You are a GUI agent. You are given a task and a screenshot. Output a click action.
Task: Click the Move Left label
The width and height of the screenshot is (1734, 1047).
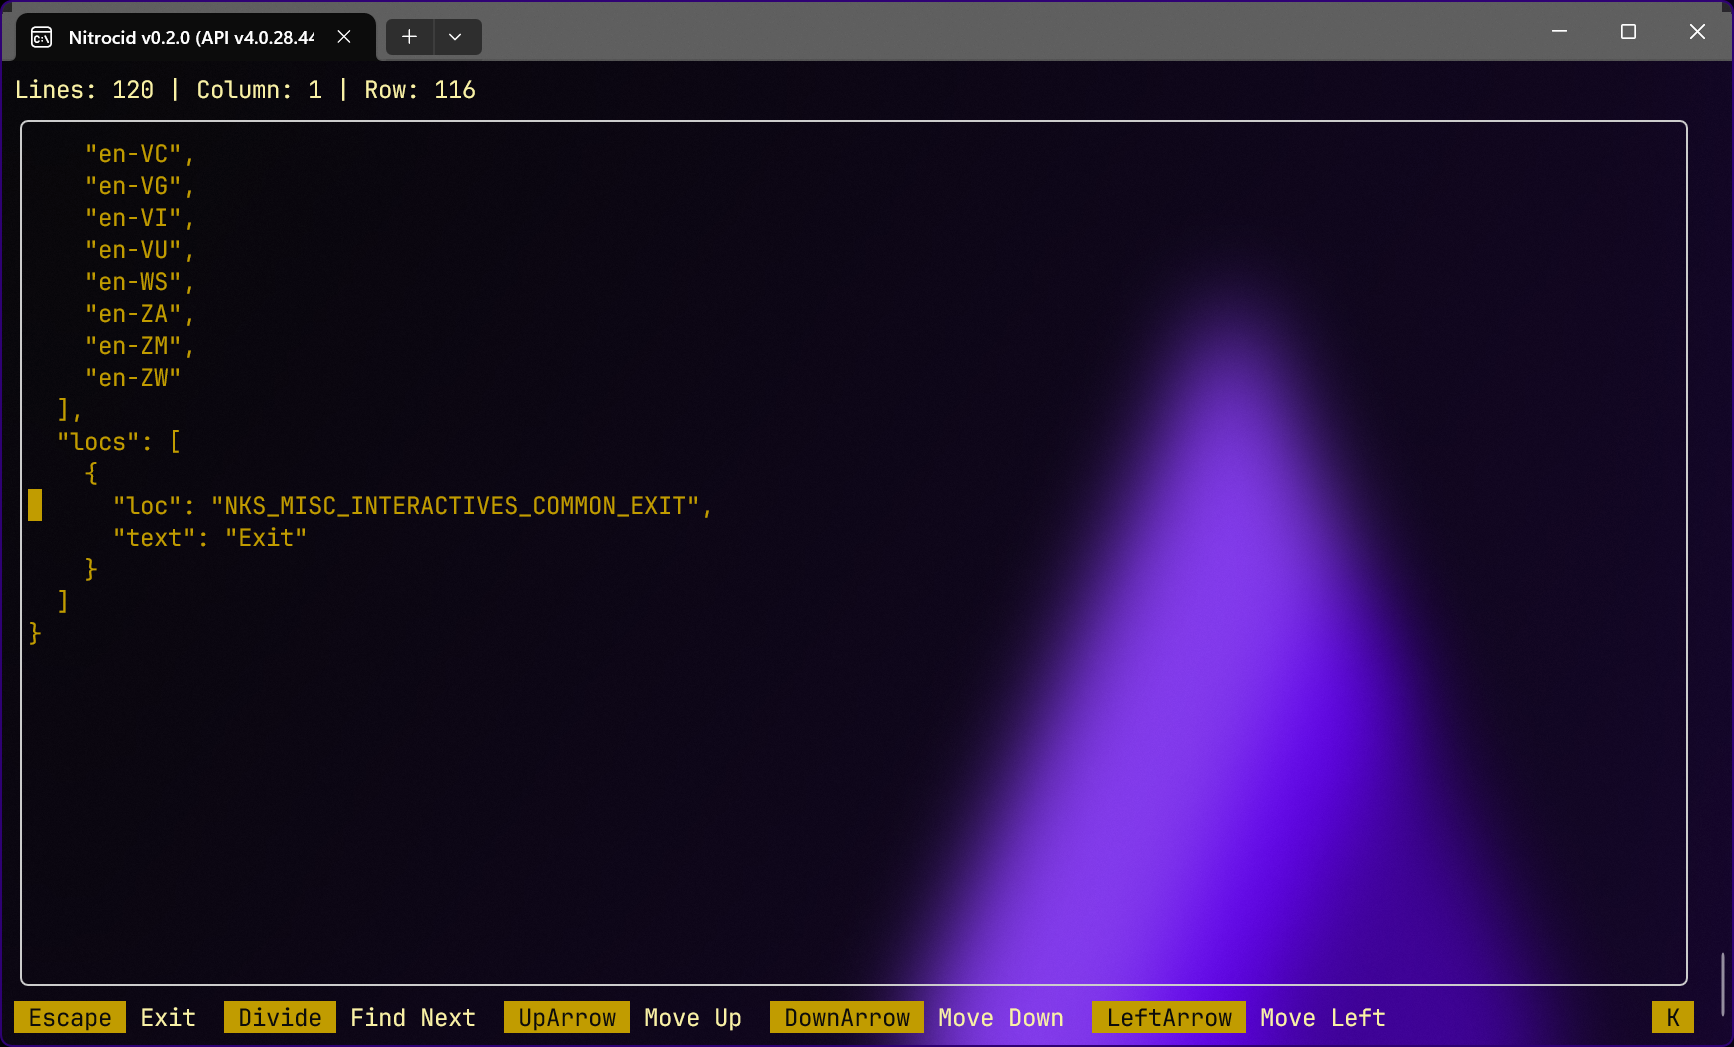click(x=1323, y=1017)
